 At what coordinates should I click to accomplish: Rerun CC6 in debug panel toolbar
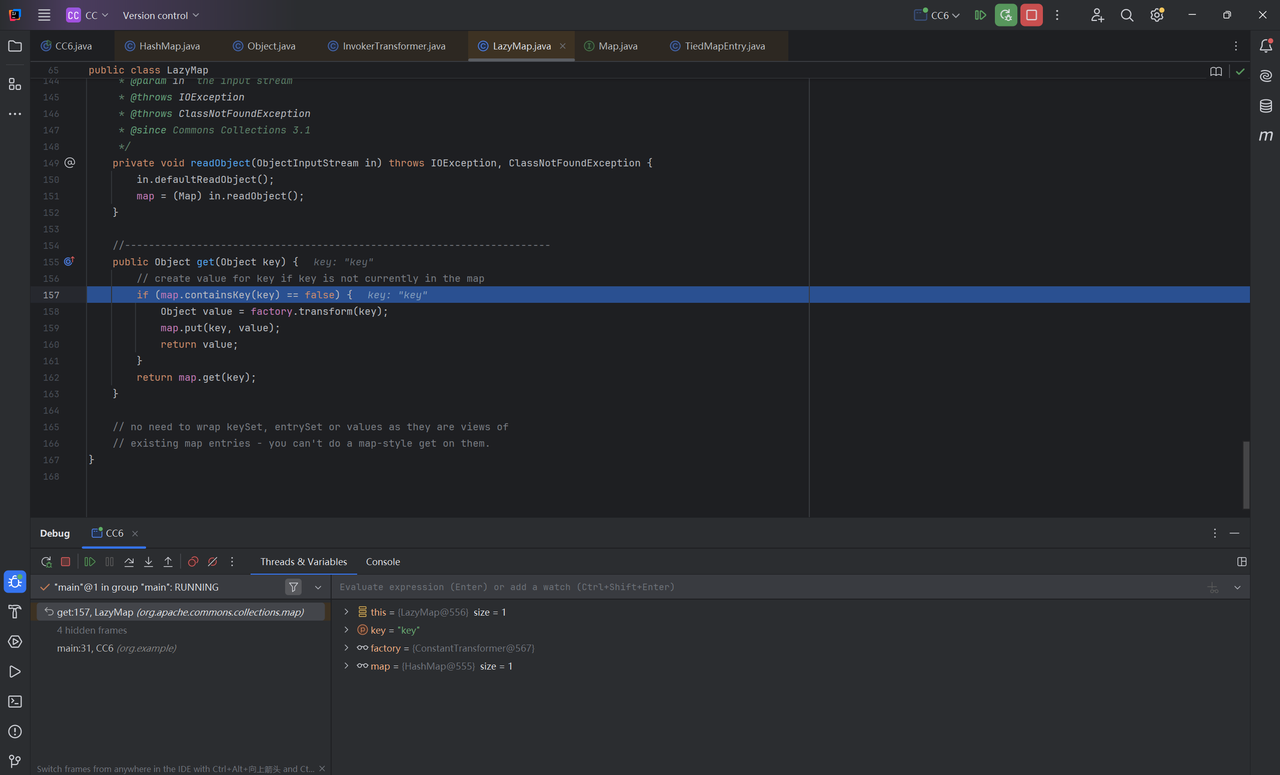tap(46, 562)
